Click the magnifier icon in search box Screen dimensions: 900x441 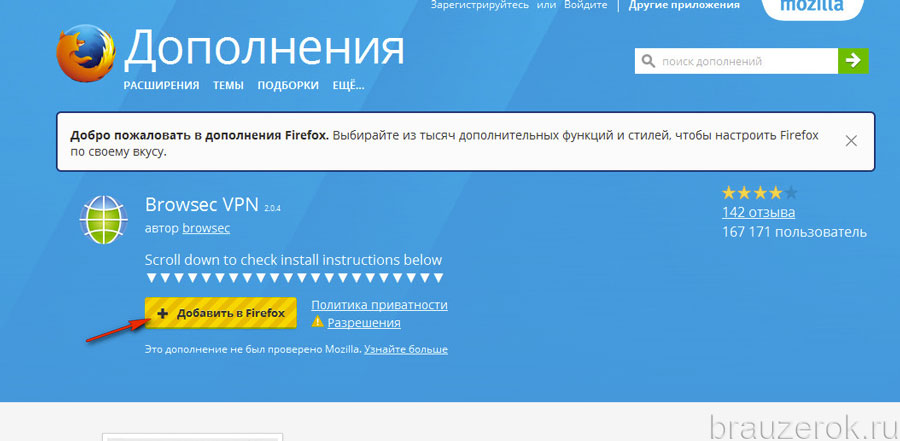pyautogui.click(x=648, y=61)
